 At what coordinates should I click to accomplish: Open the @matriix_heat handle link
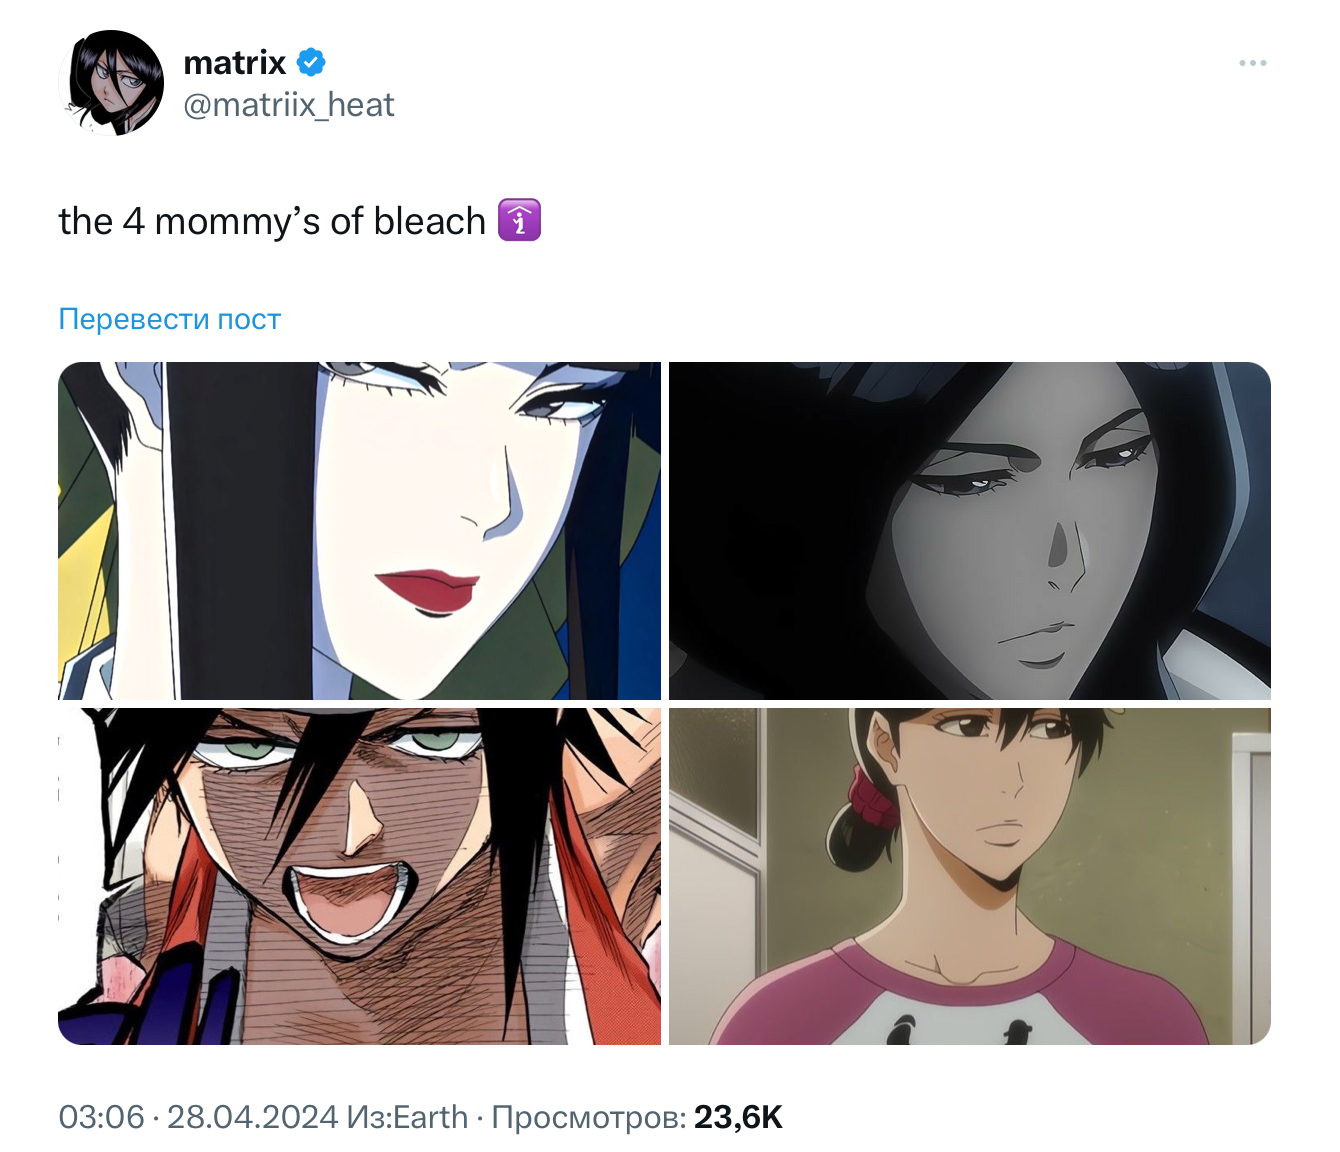pos(289,105)
